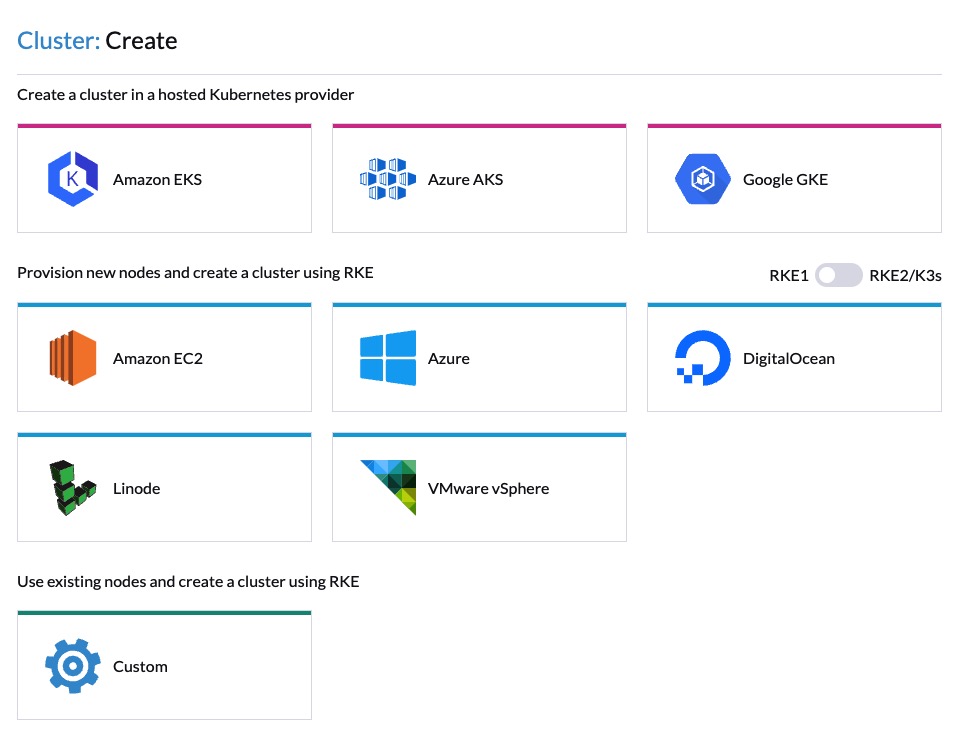
Task: Open the Azure AKS cluster card
Action: 479,178
